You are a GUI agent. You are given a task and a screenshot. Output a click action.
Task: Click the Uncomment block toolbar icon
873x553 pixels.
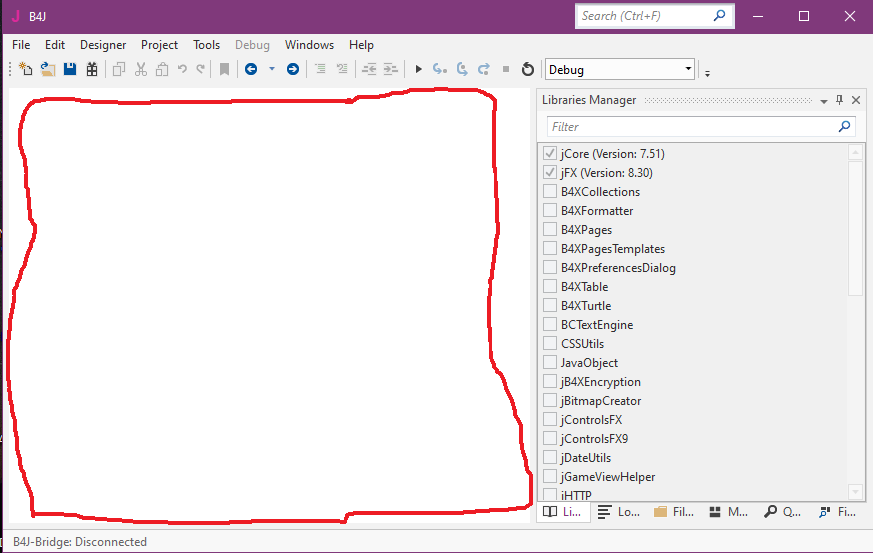[x=342, y=69]
